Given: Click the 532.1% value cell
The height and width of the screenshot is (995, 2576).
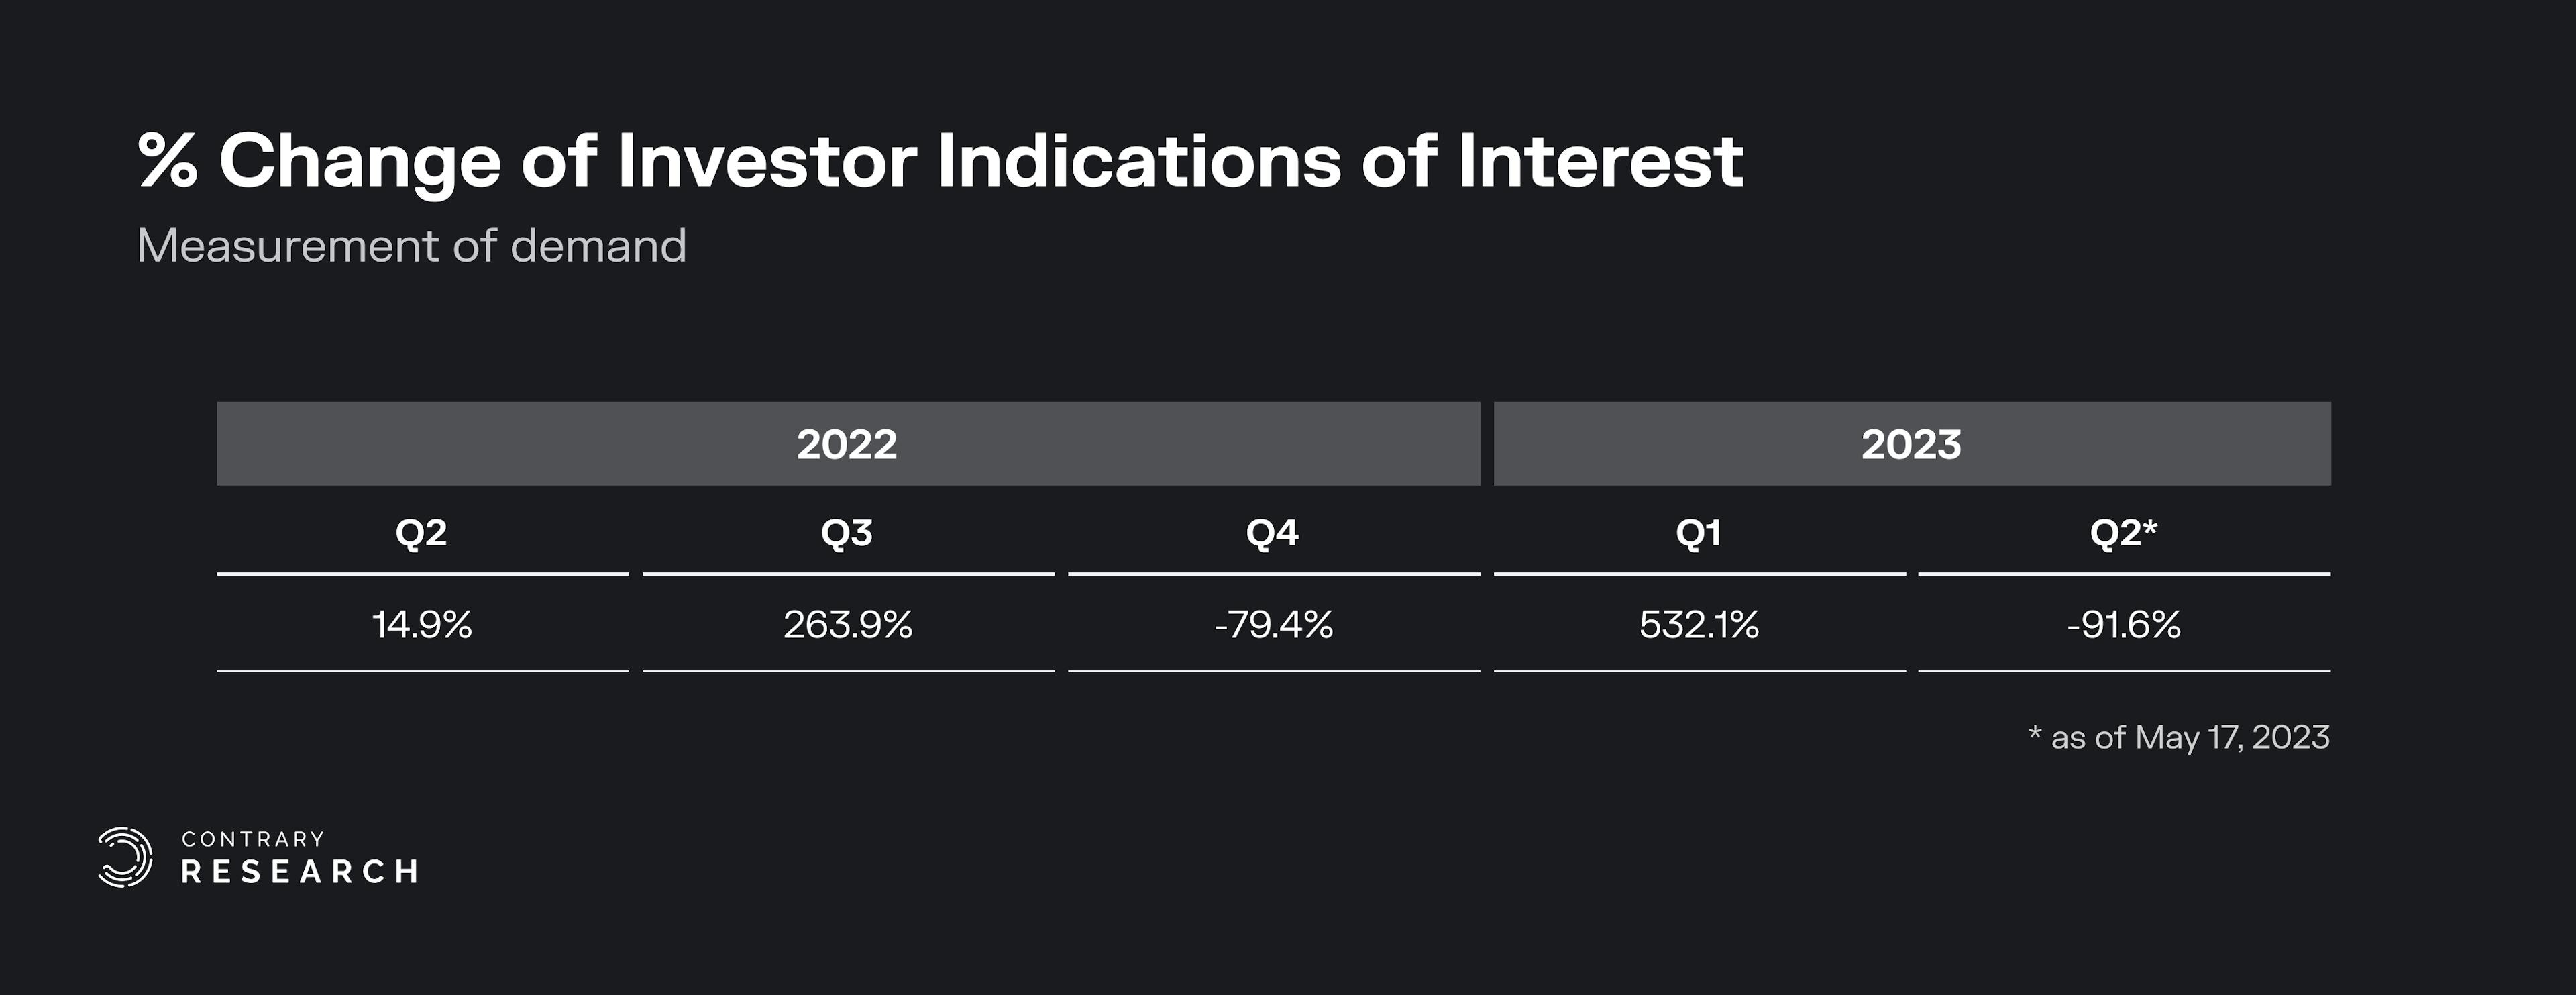Looking at the screenshot, I should (1699, 625).
